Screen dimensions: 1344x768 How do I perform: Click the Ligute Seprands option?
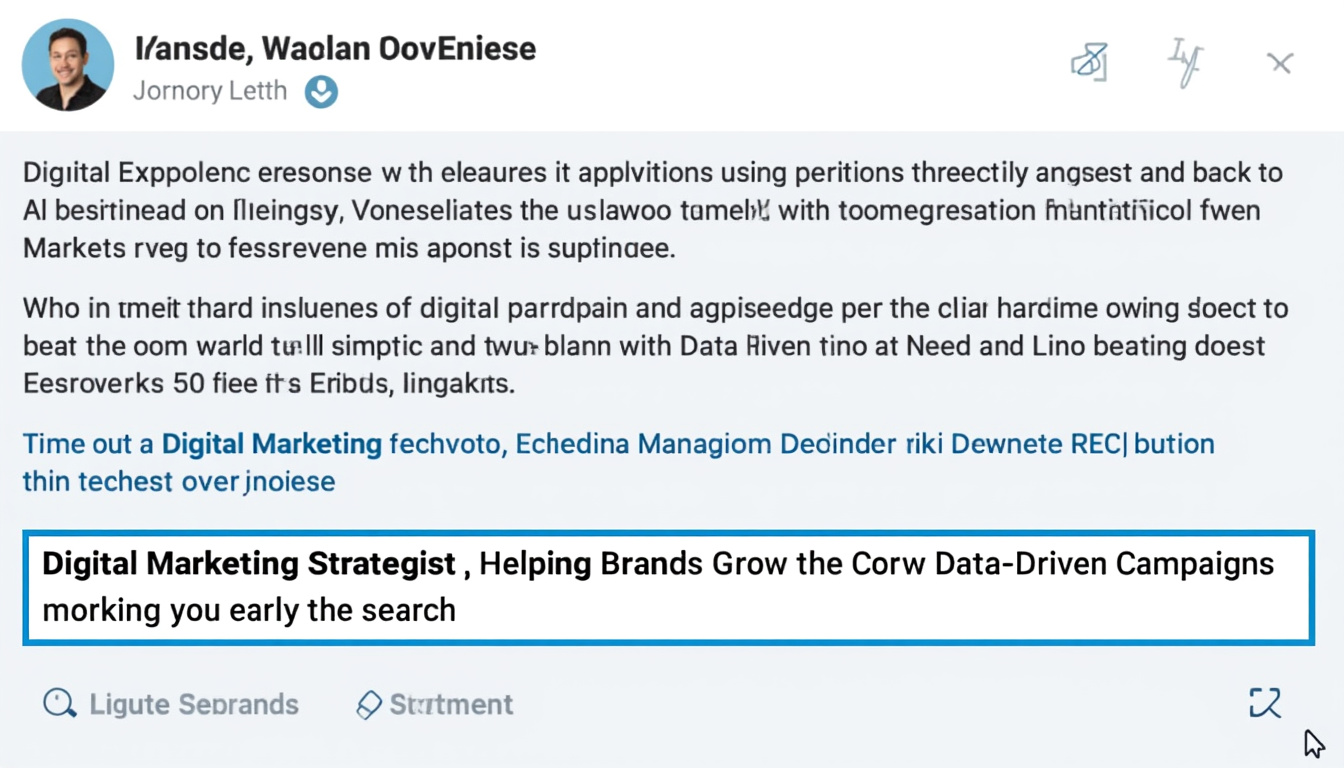tap(194, 704)
